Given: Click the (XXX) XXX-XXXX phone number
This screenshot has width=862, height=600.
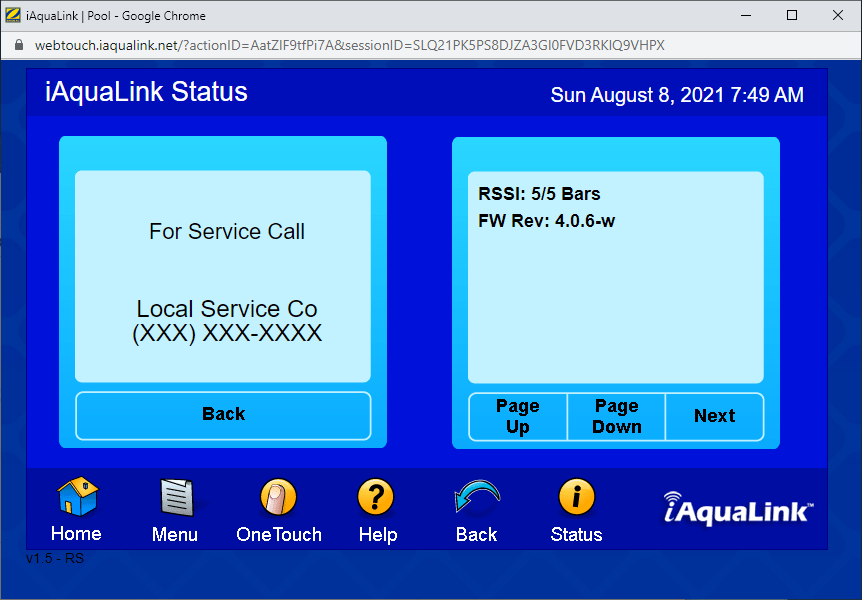Looking at the screenshot, I should point(226,333).
